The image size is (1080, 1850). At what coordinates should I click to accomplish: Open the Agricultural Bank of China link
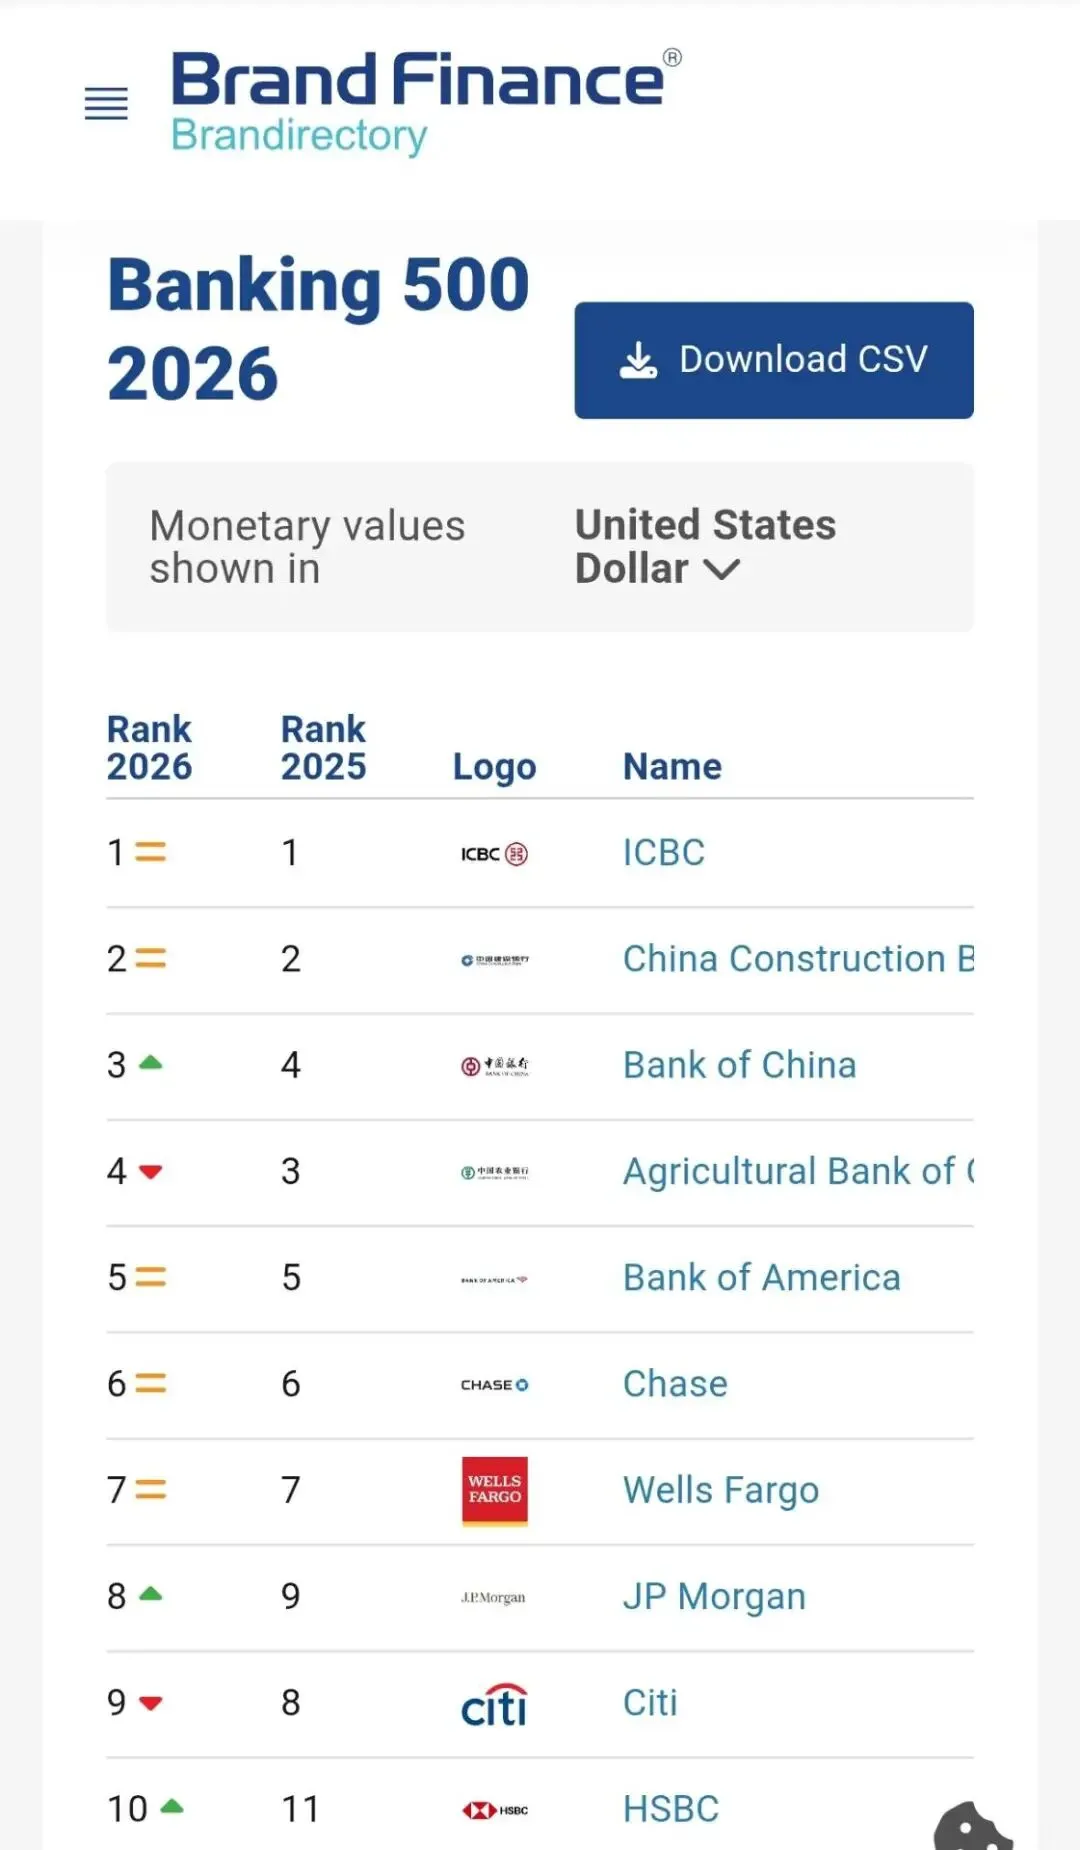pos(797,1171)
